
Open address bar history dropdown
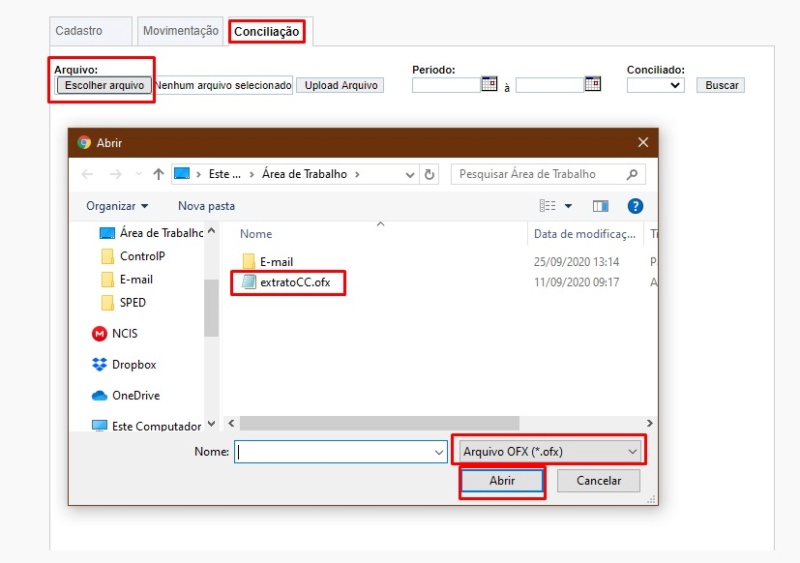(410, 175)
